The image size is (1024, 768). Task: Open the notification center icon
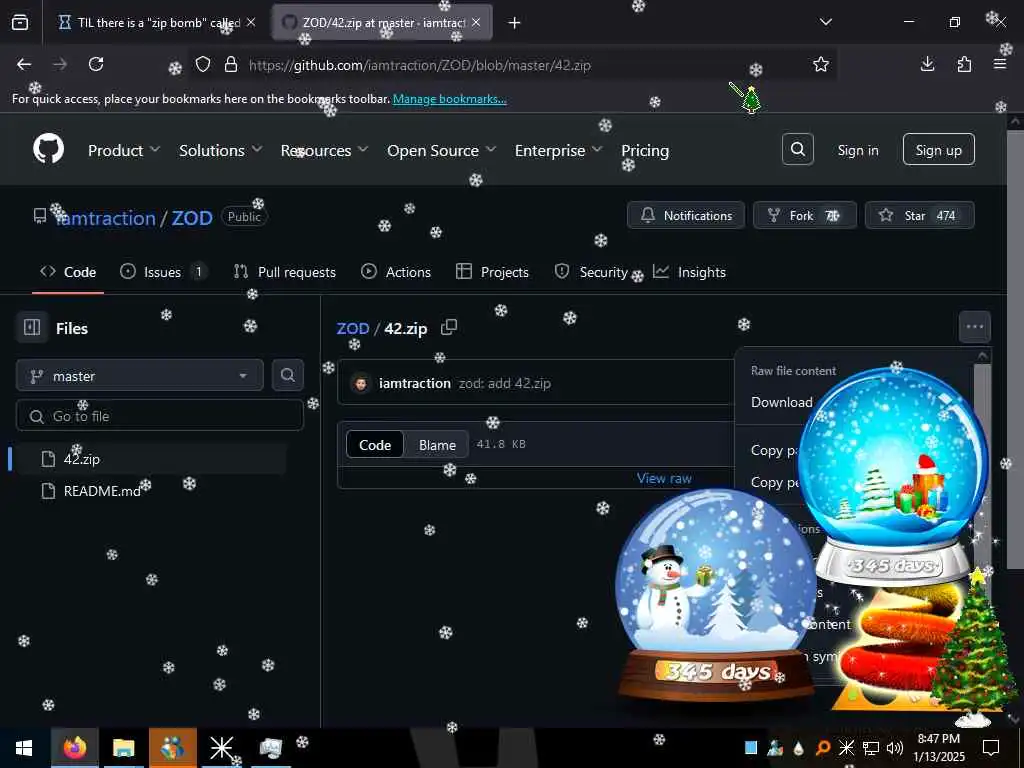click(x=991, y=748)
